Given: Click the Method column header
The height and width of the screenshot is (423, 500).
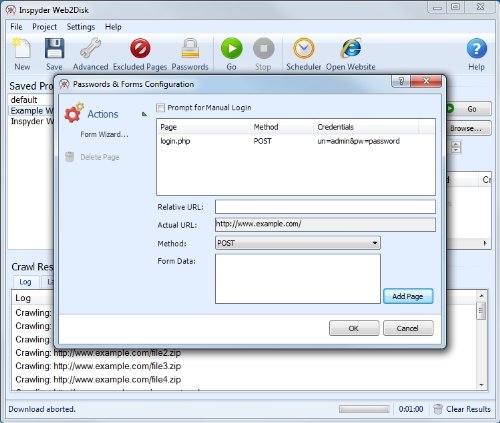Looking at the screenshot, I should [x=282, y=127].
